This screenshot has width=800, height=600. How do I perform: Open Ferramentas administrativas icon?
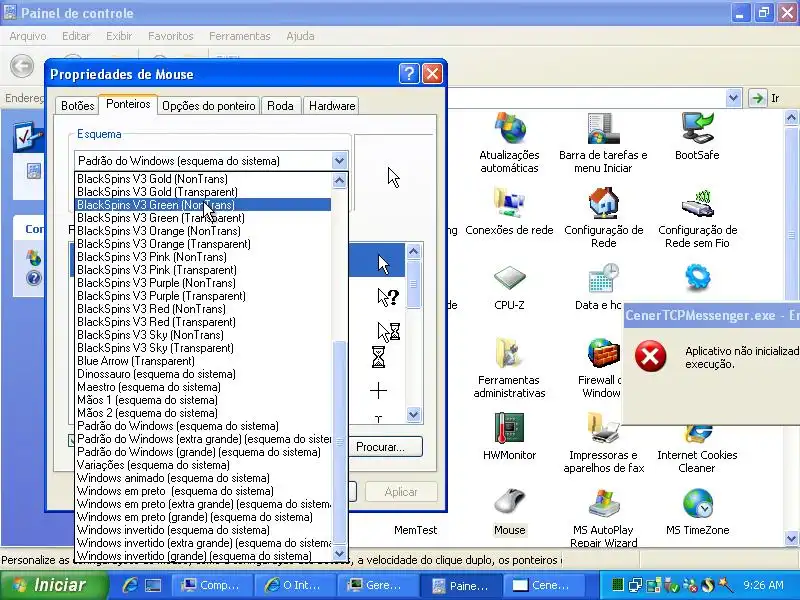pyautogui.click(x=509, y=353)
